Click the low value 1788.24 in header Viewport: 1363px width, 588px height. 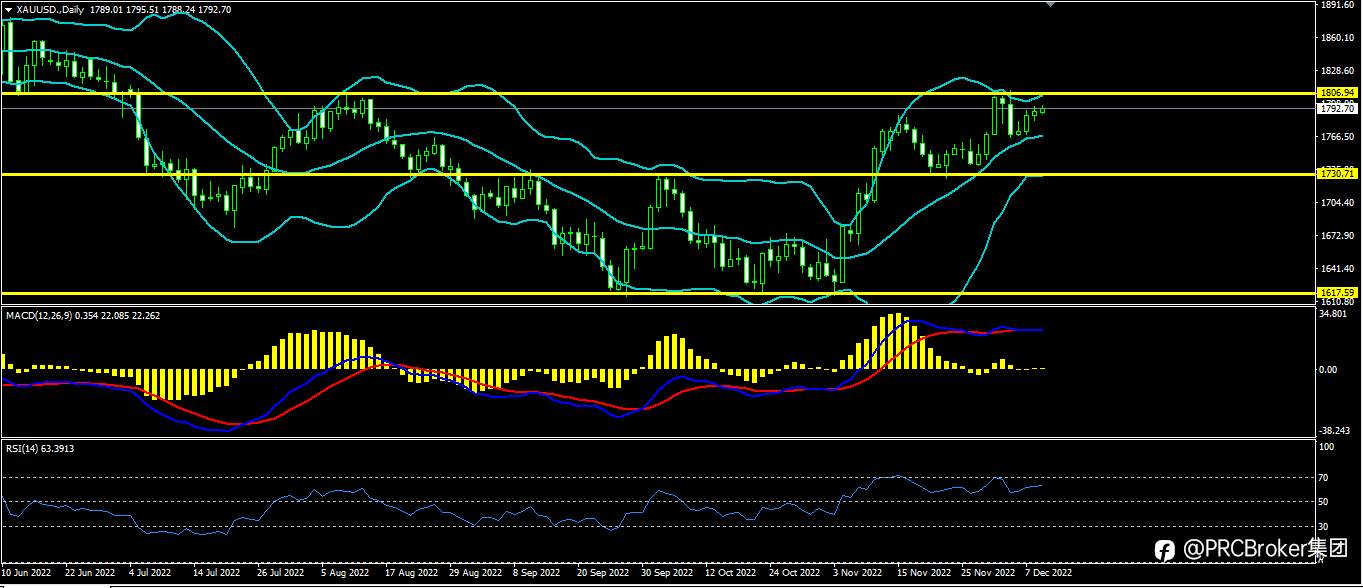coord(180,9)
